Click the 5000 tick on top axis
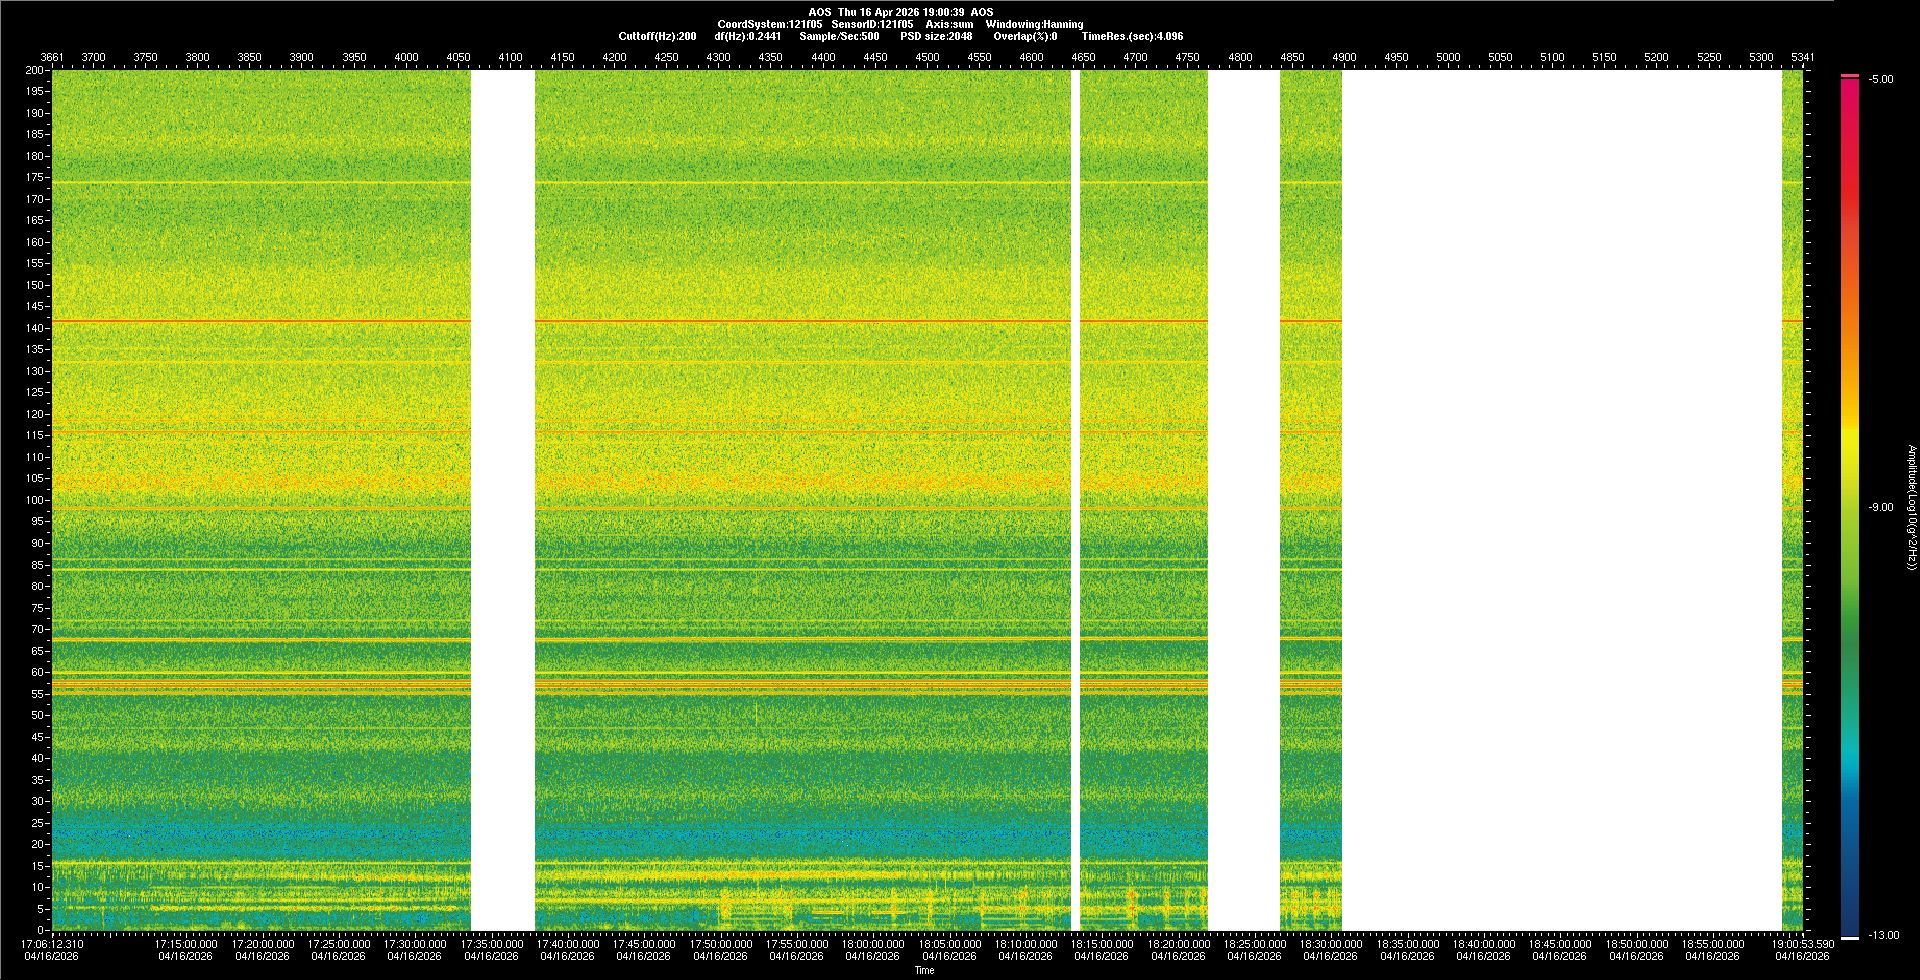The width and height of the screenshot is (1920, 980). pos(1448,57)
